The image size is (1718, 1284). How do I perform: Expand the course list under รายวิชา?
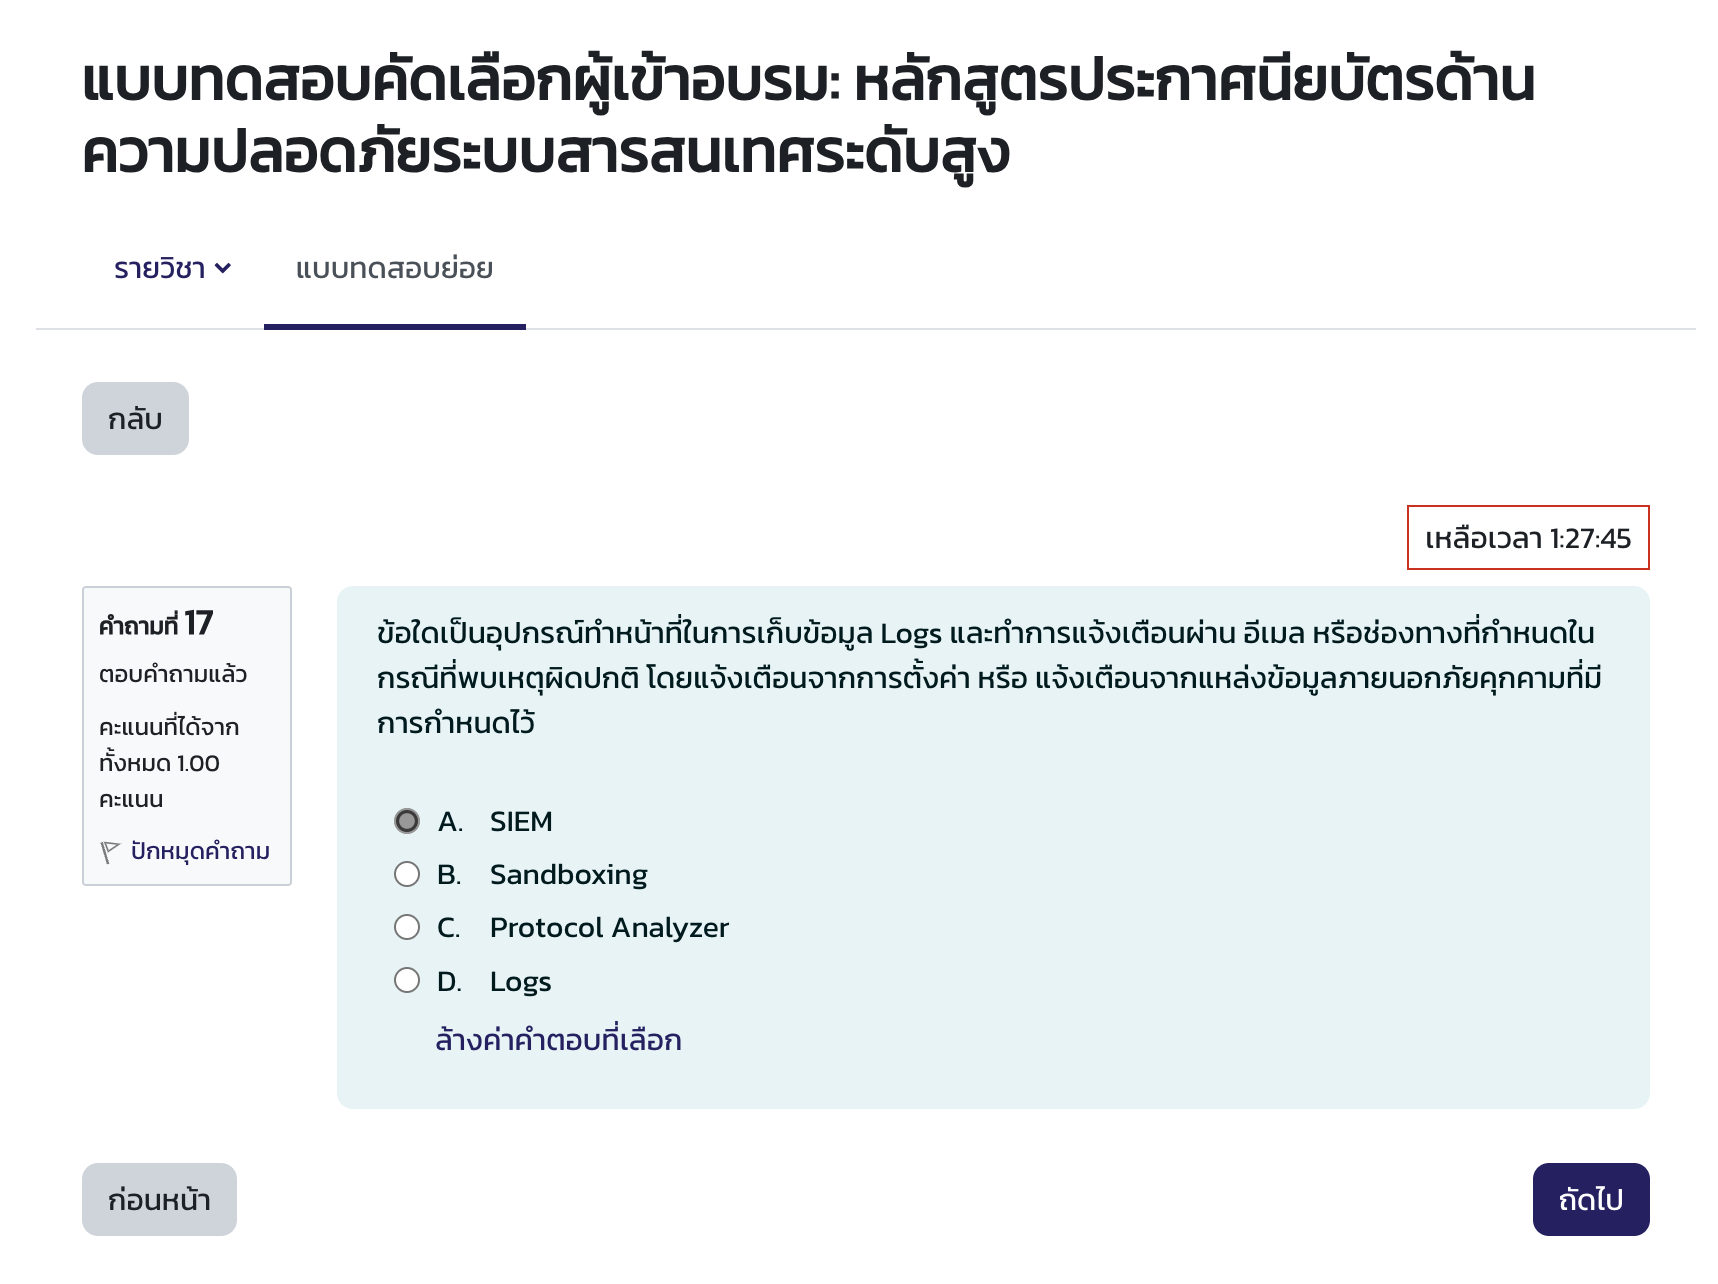tap(170, 268)
